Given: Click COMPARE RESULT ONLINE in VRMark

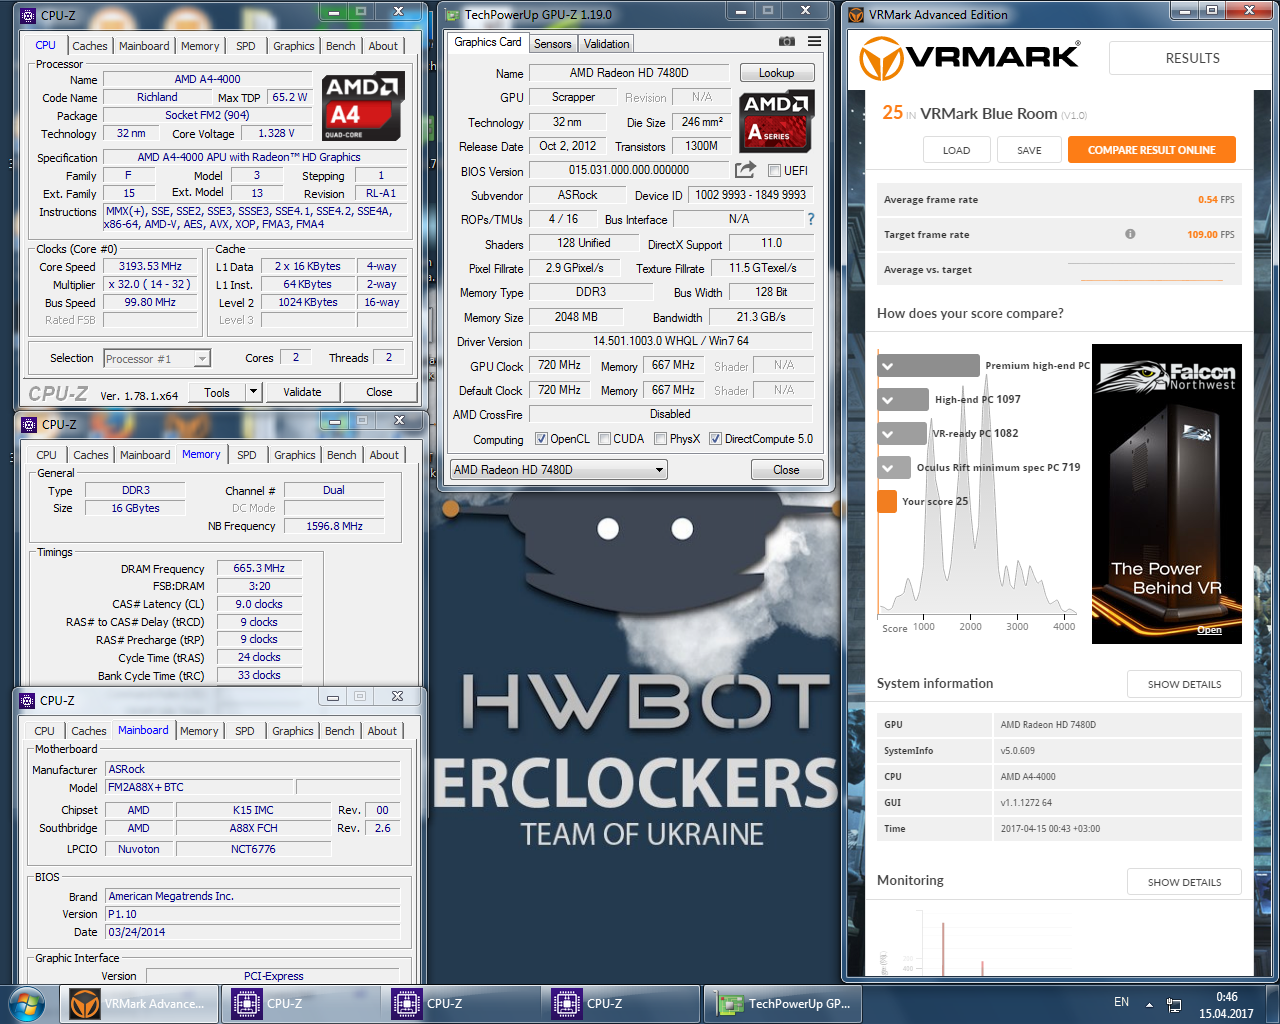Looking at the screenshot, I should pos(1152,150).
